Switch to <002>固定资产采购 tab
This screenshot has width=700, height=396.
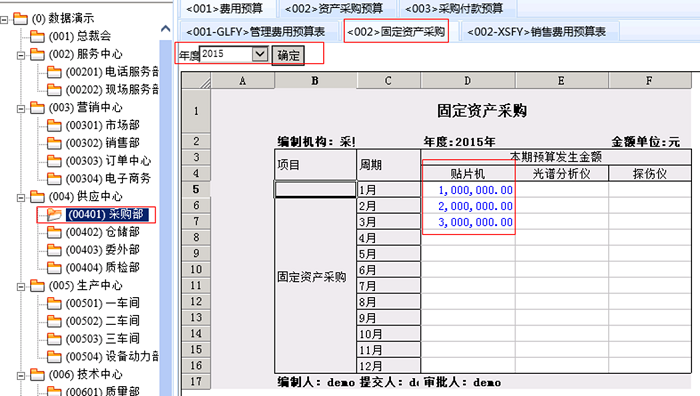pyautogui.click(x=396, y=32)
